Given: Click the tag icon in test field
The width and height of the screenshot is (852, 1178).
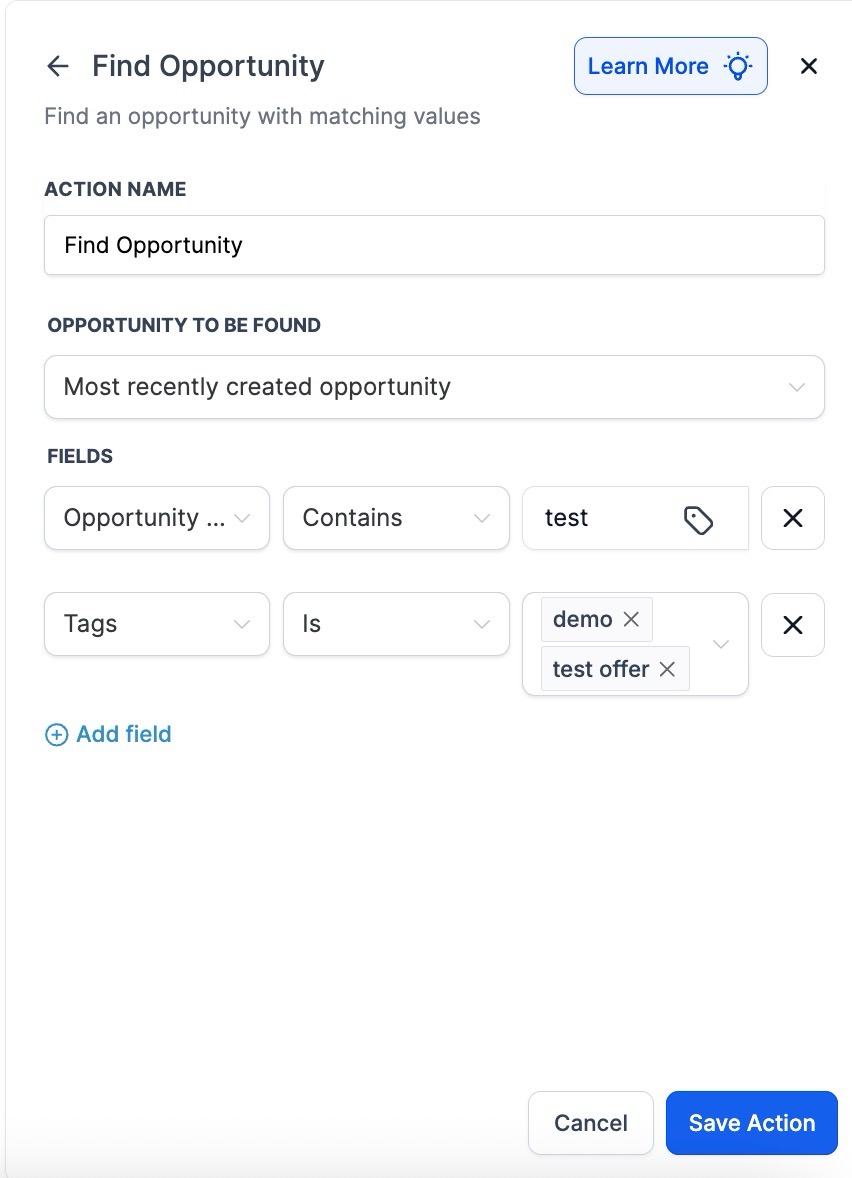Looking at the screenshot, I should click(698, 519).
